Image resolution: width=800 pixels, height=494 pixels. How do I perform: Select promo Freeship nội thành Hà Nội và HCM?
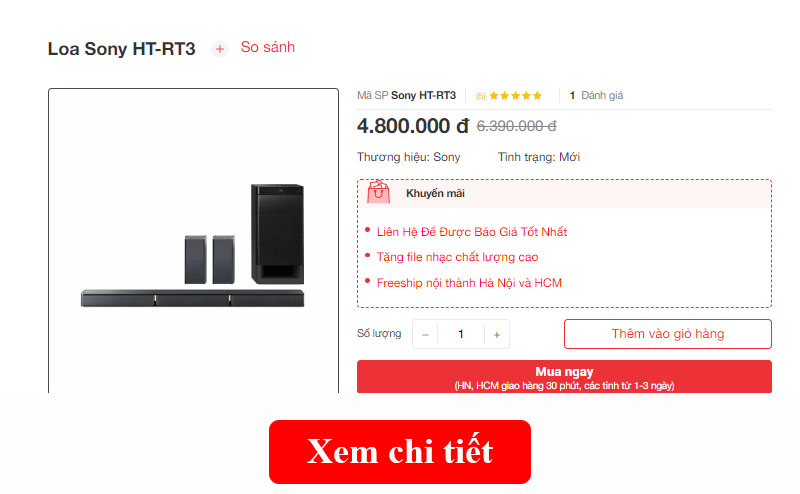(x=469, y=283)
